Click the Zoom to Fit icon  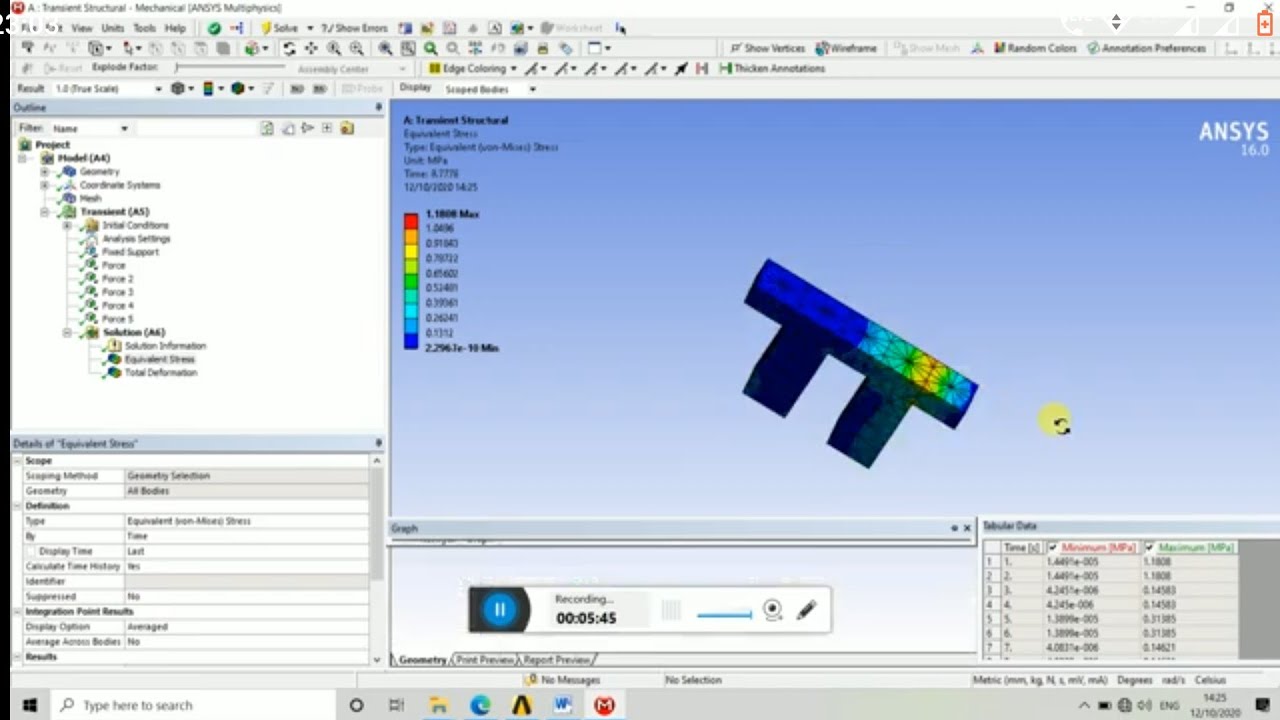point(385,48)
